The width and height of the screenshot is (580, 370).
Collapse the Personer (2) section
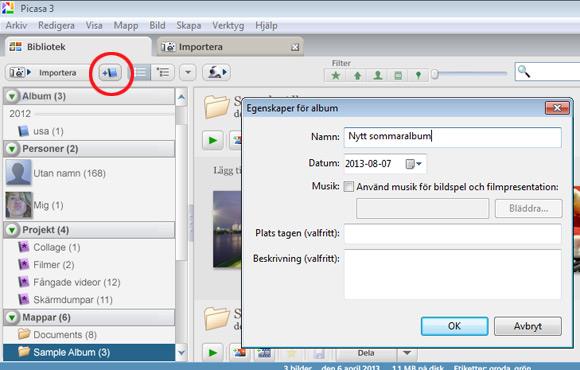[x=12, y=149]
